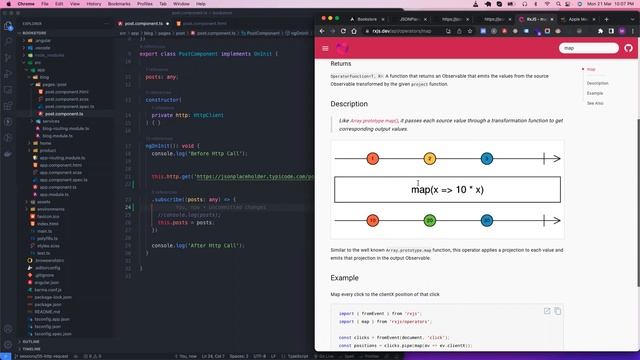
Task: Open the VS Code Search activity icon
Action: (8, 42)
